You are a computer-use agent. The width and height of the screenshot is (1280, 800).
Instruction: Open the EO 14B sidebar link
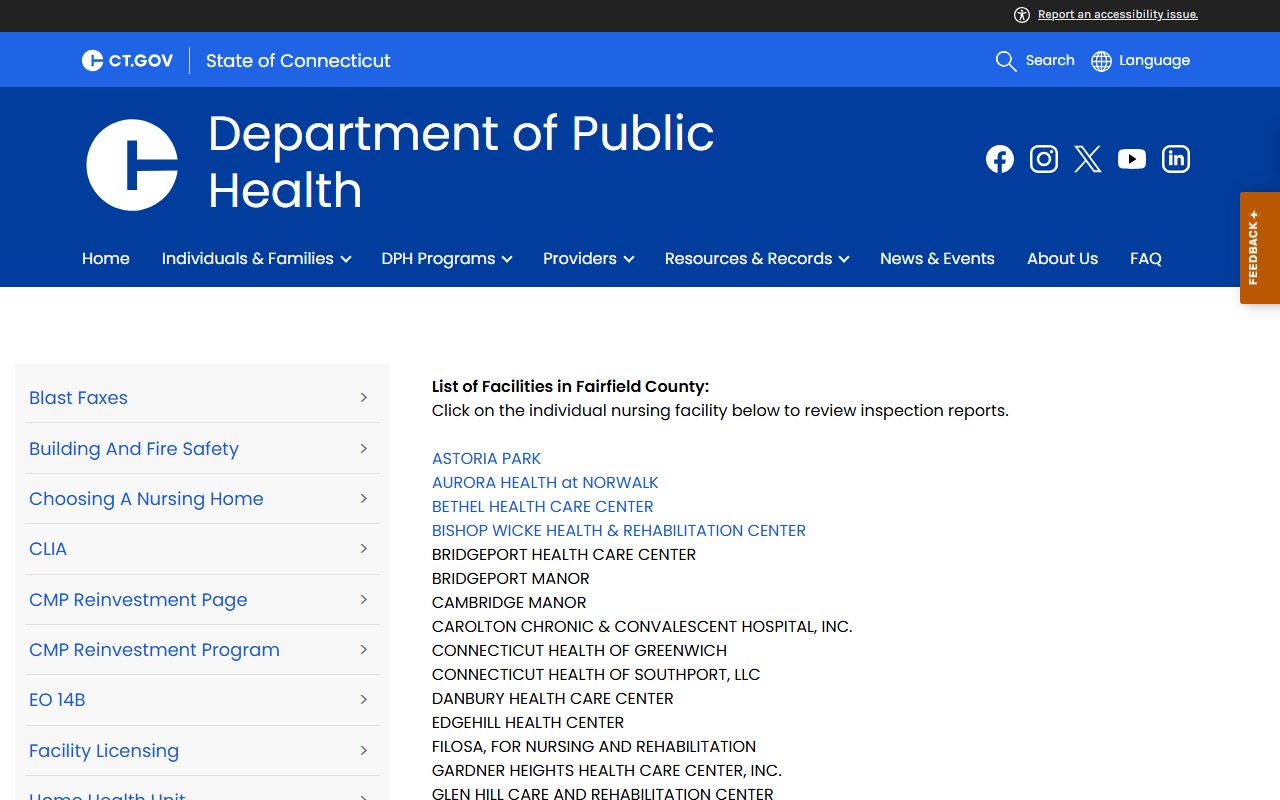coord(57,700)
